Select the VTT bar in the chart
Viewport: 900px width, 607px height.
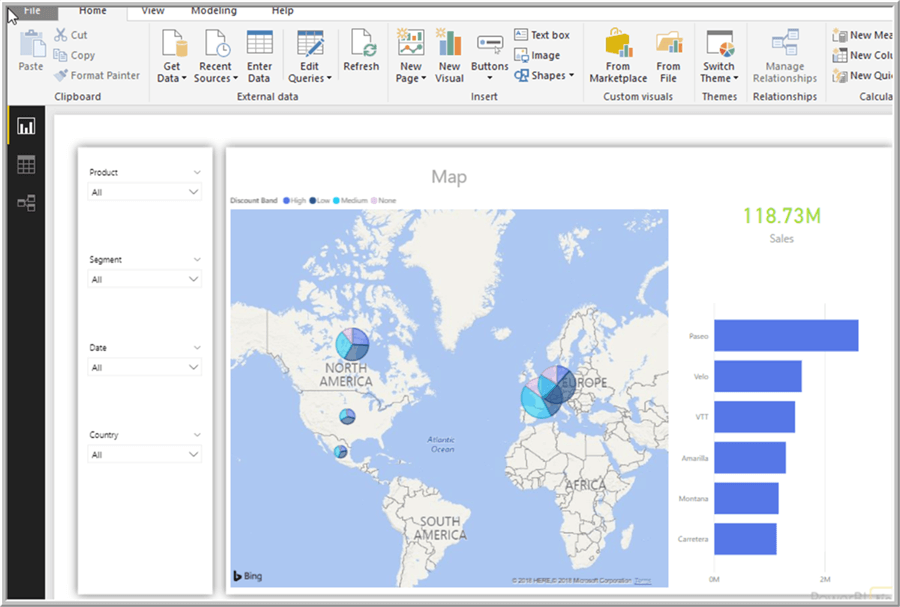tap(755, 417)
